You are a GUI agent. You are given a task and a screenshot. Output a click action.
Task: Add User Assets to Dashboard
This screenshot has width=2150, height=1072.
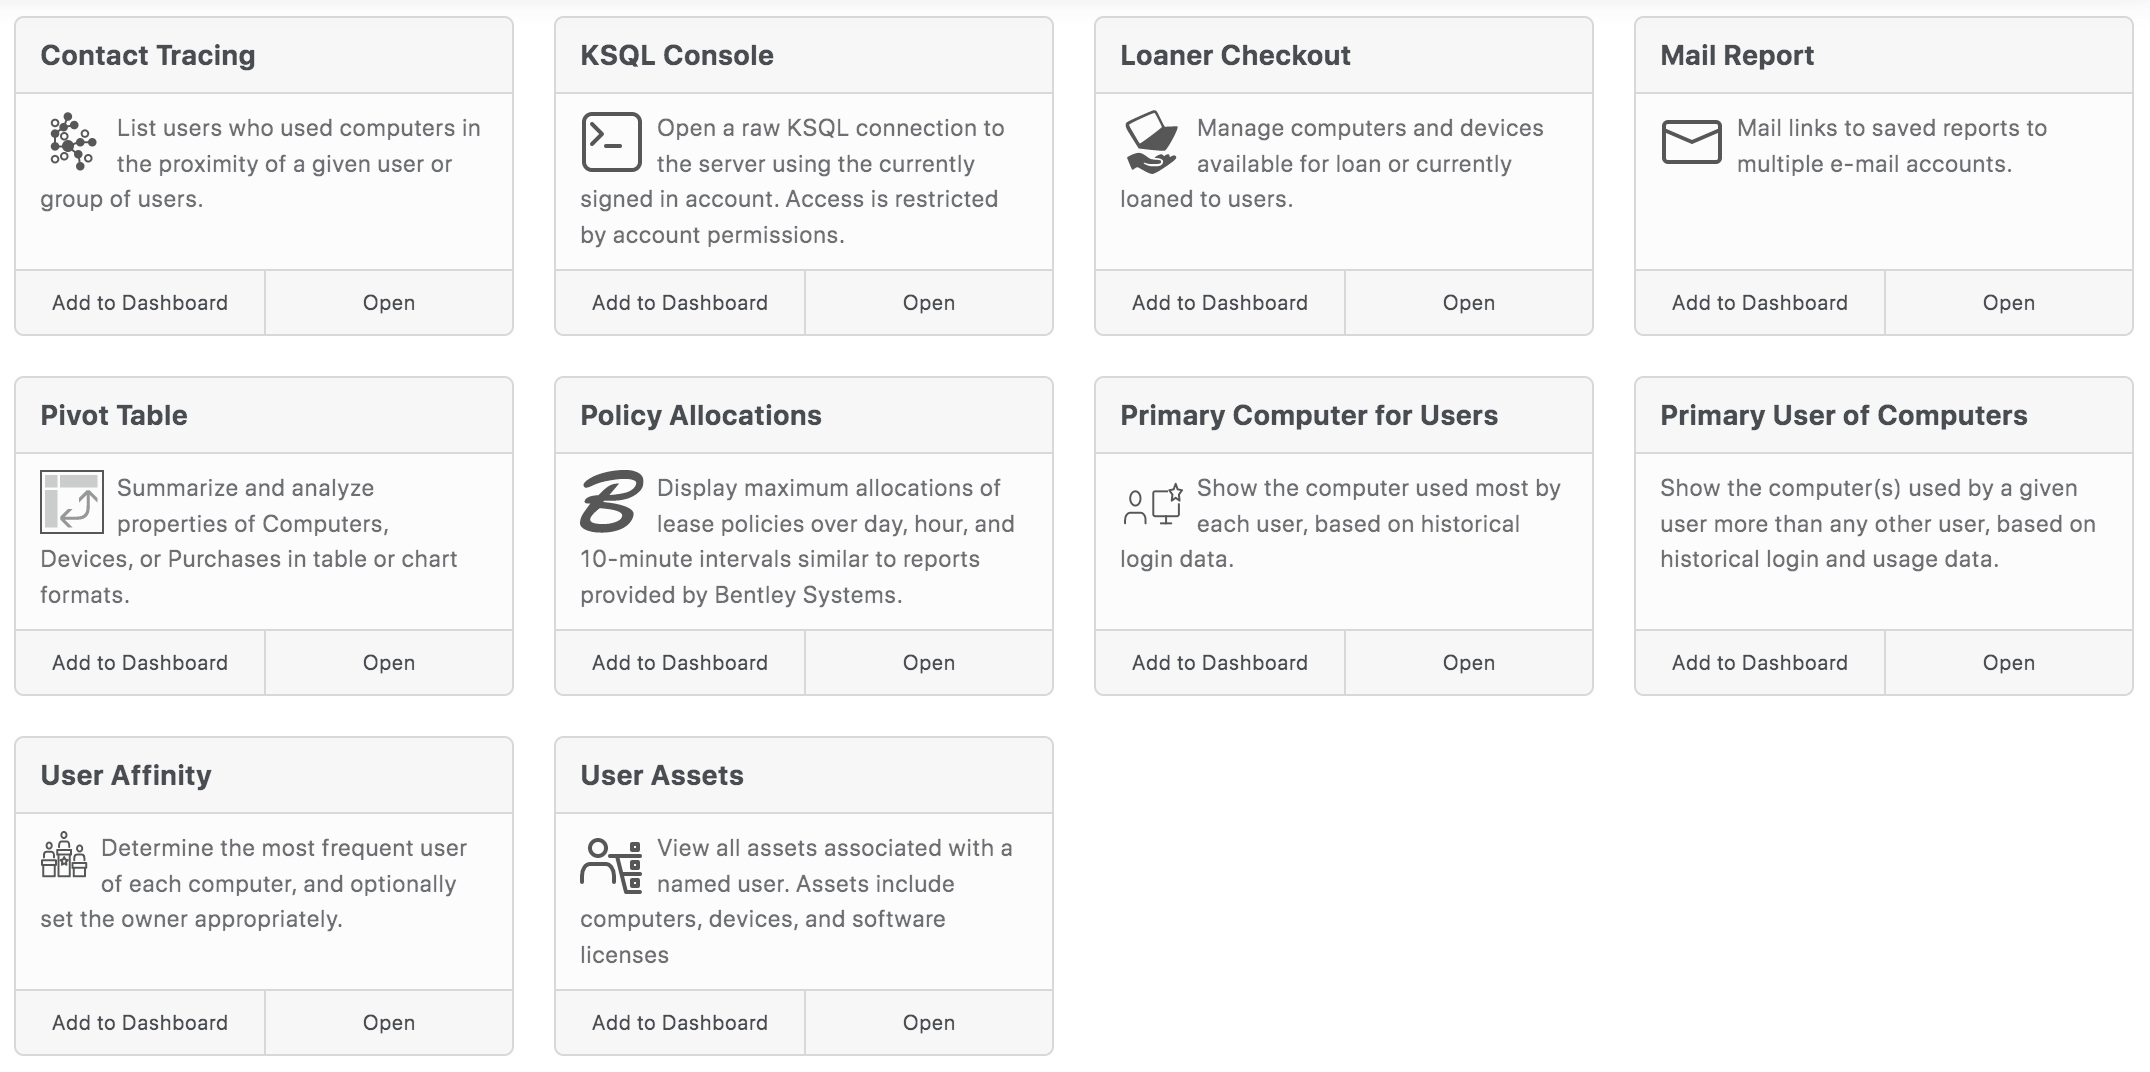click(680, 1023)
